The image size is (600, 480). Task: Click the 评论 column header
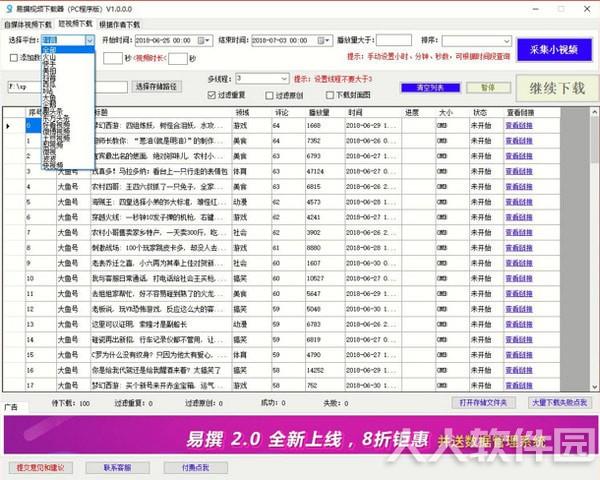(289, 113)
